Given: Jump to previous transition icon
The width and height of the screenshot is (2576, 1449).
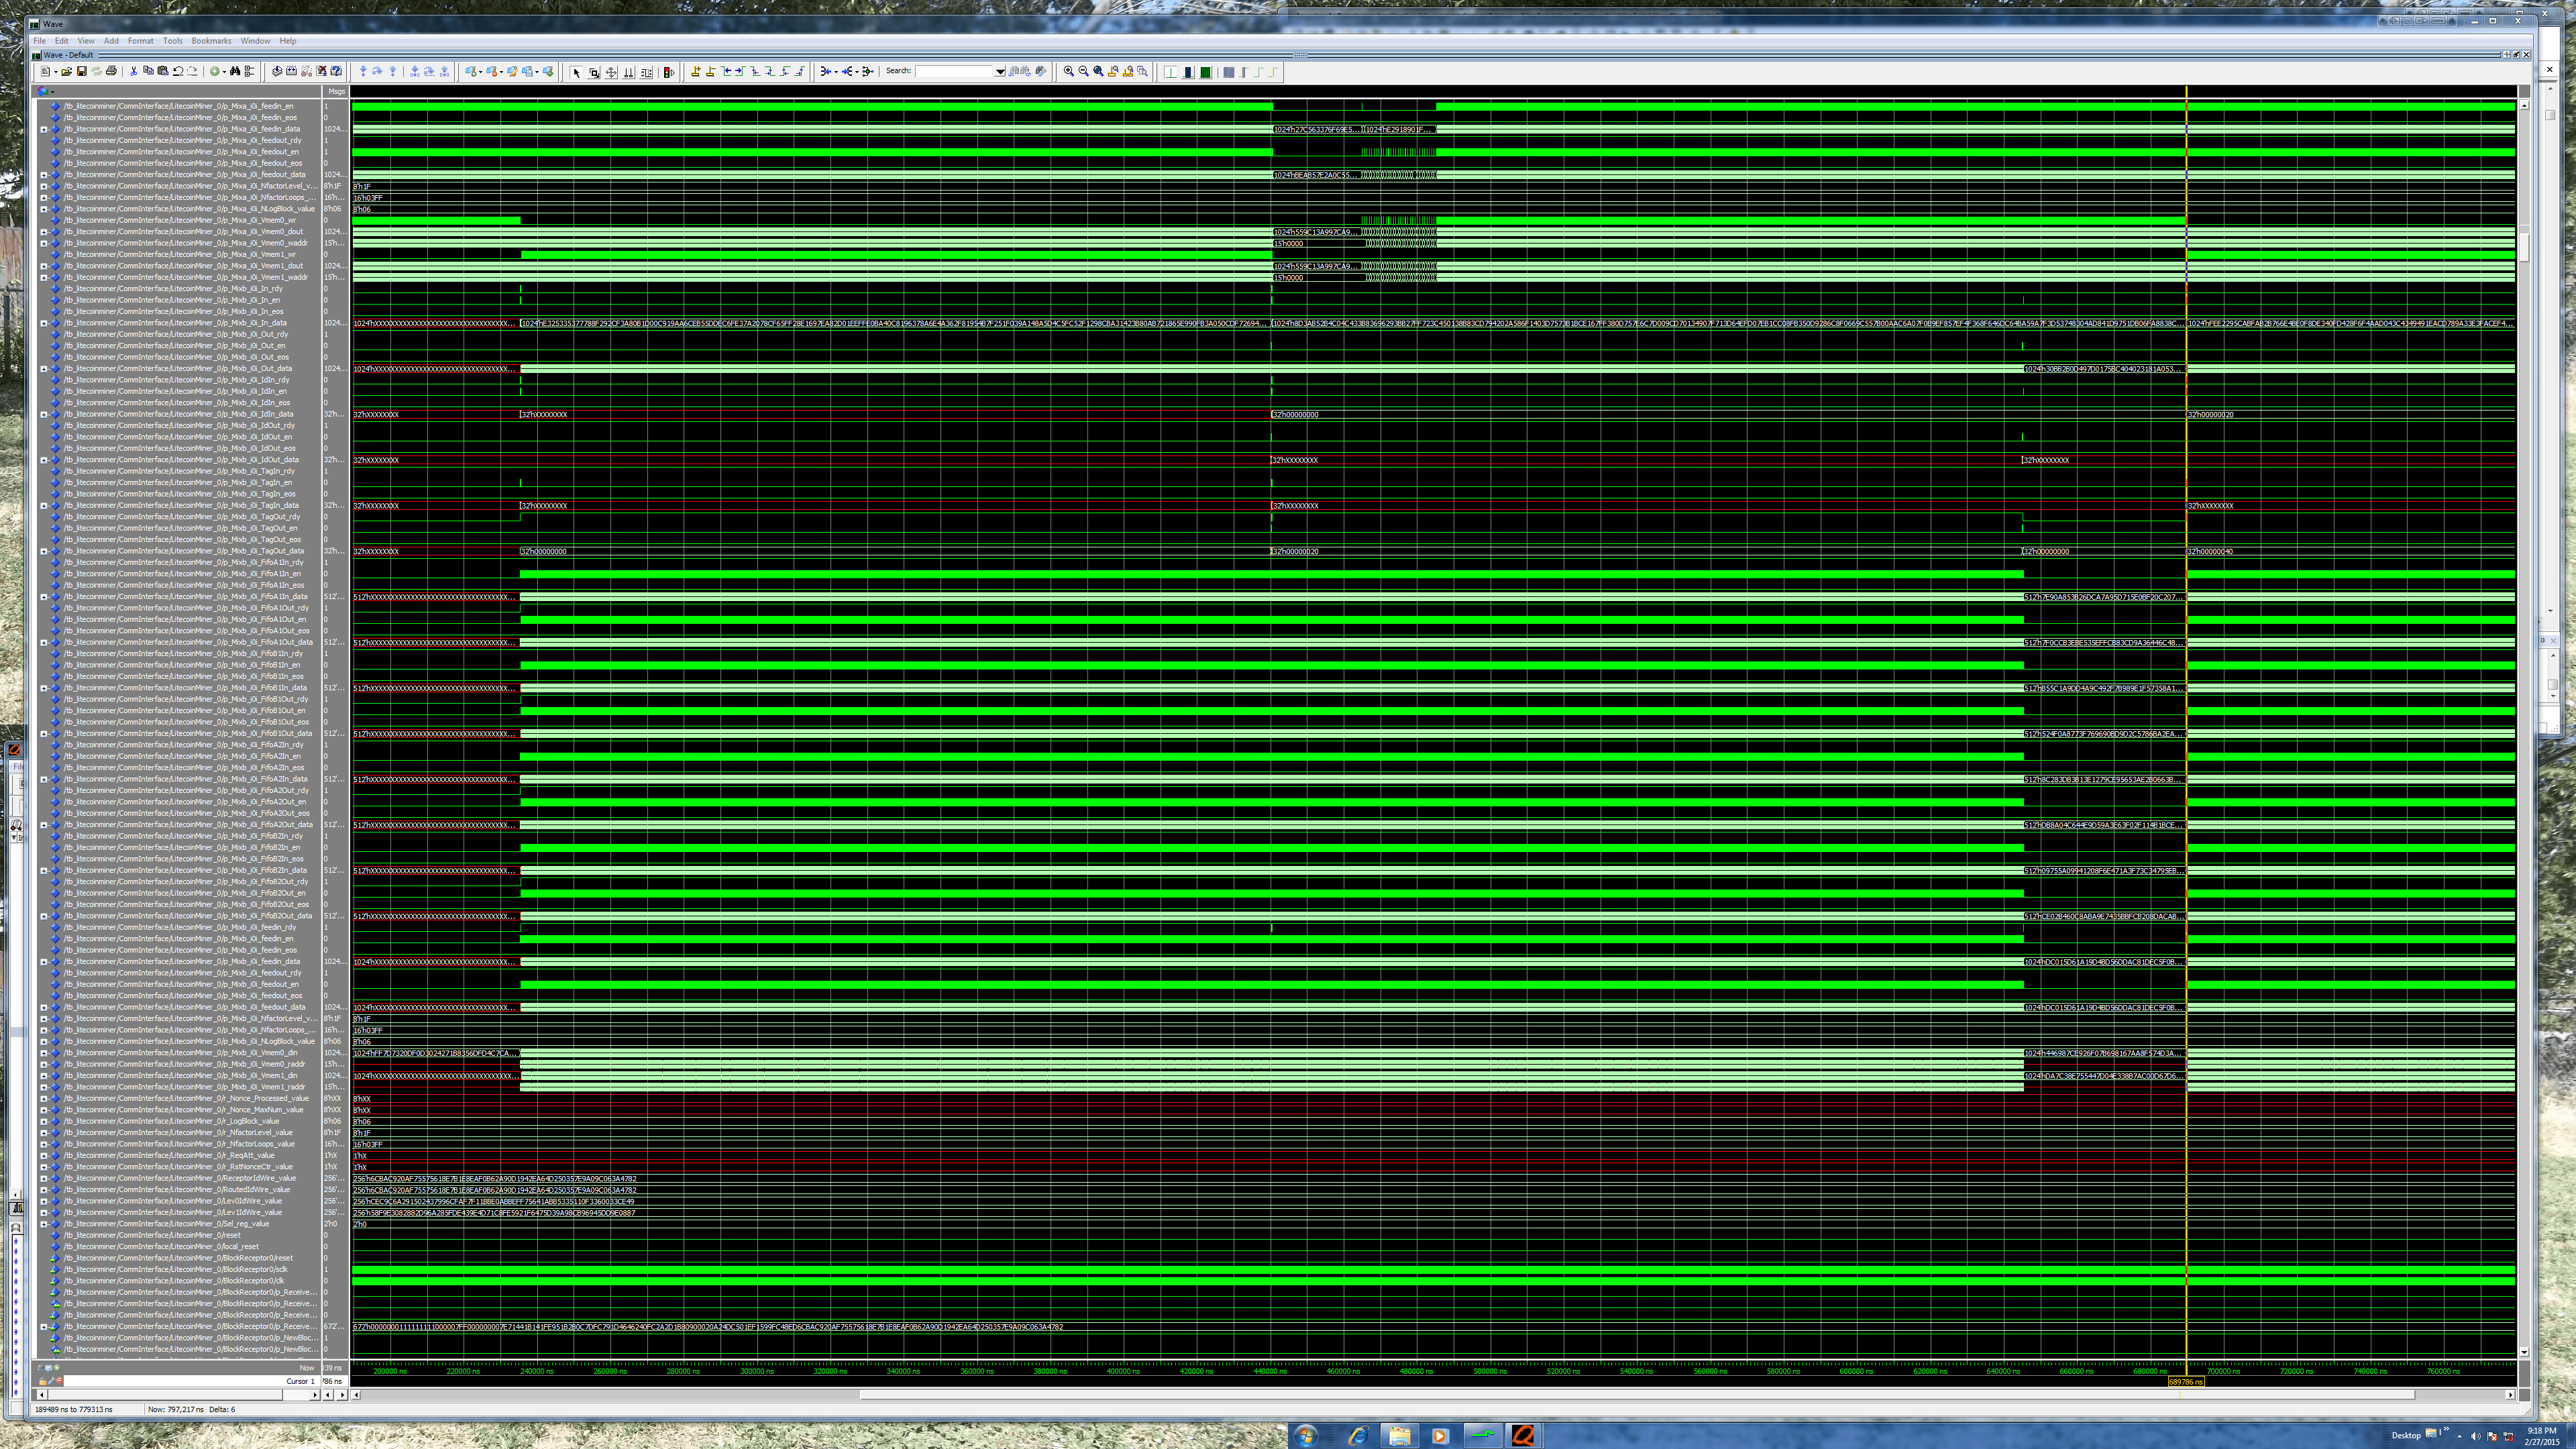Looking at the screenshot, I should [x=726, y=71].
